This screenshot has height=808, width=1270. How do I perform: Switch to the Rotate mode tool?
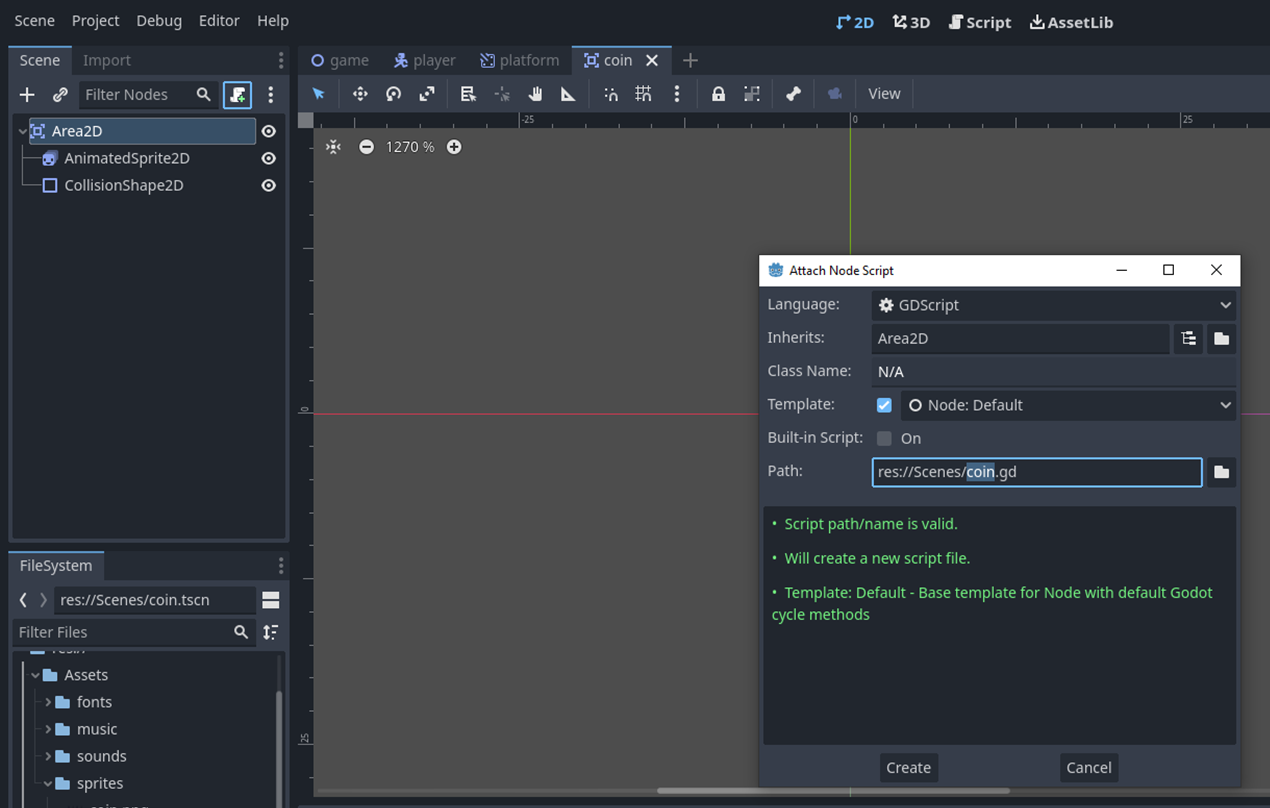tap(394, 93)
